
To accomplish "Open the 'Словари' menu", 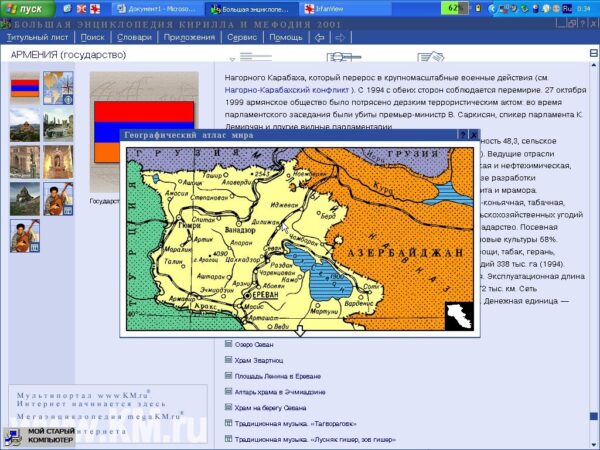I will coord(133,37).
